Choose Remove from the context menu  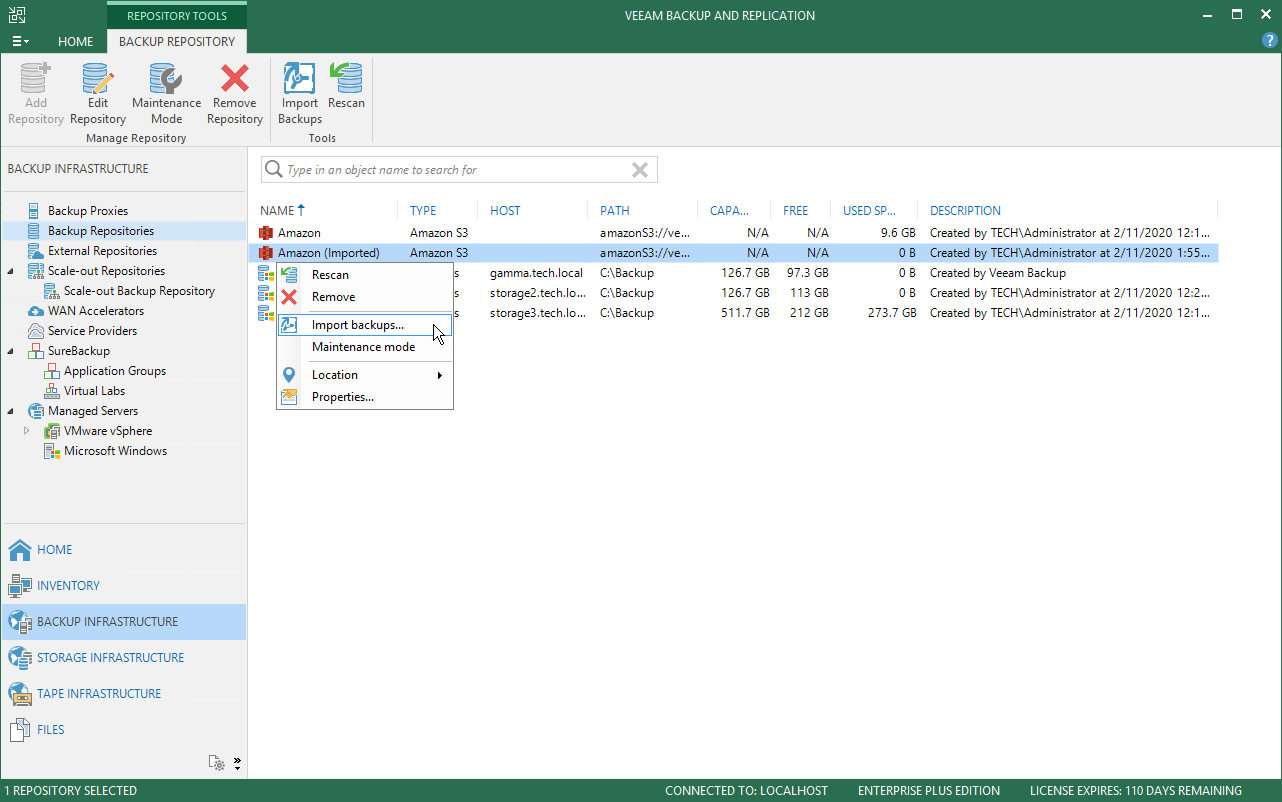[x=365, y=297]
